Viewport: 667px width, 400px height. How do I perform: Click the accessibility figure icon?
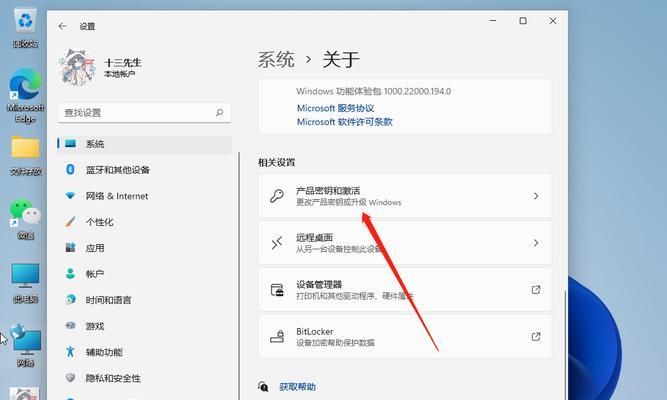[70, 351]
